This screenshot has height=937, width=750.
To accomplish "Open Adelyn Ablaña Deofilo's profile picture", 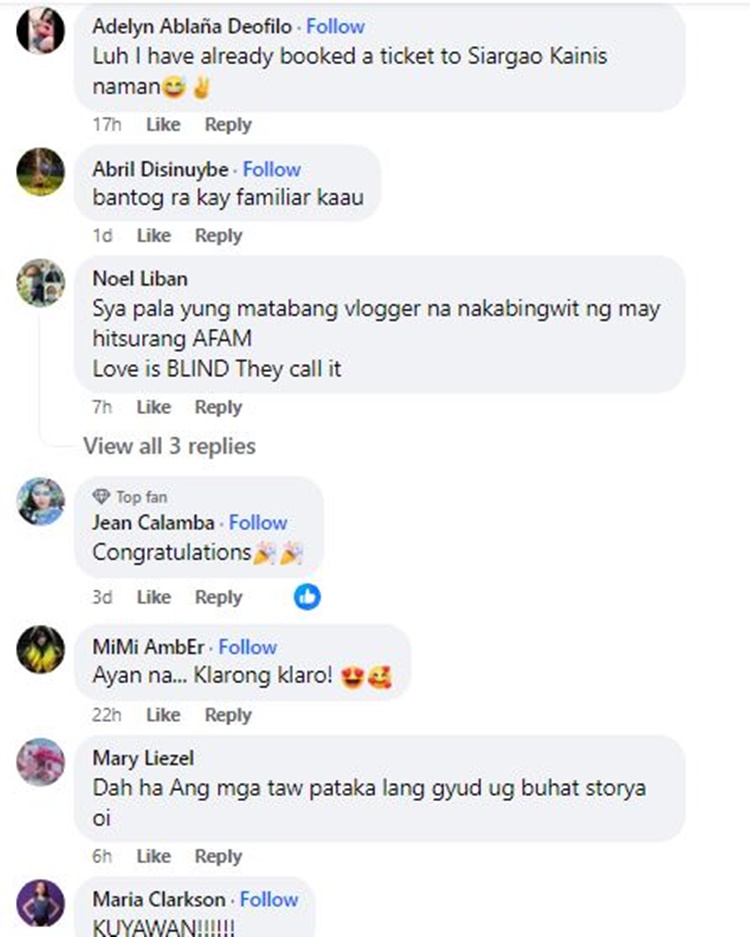I will point(41,30).
